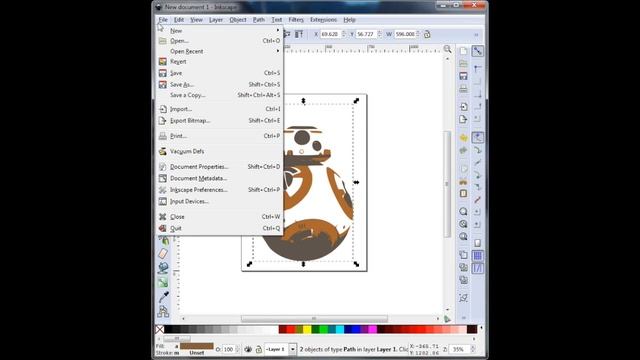
Task: Select the Gradient tool in the toolbox
Action: coord(163,282)
